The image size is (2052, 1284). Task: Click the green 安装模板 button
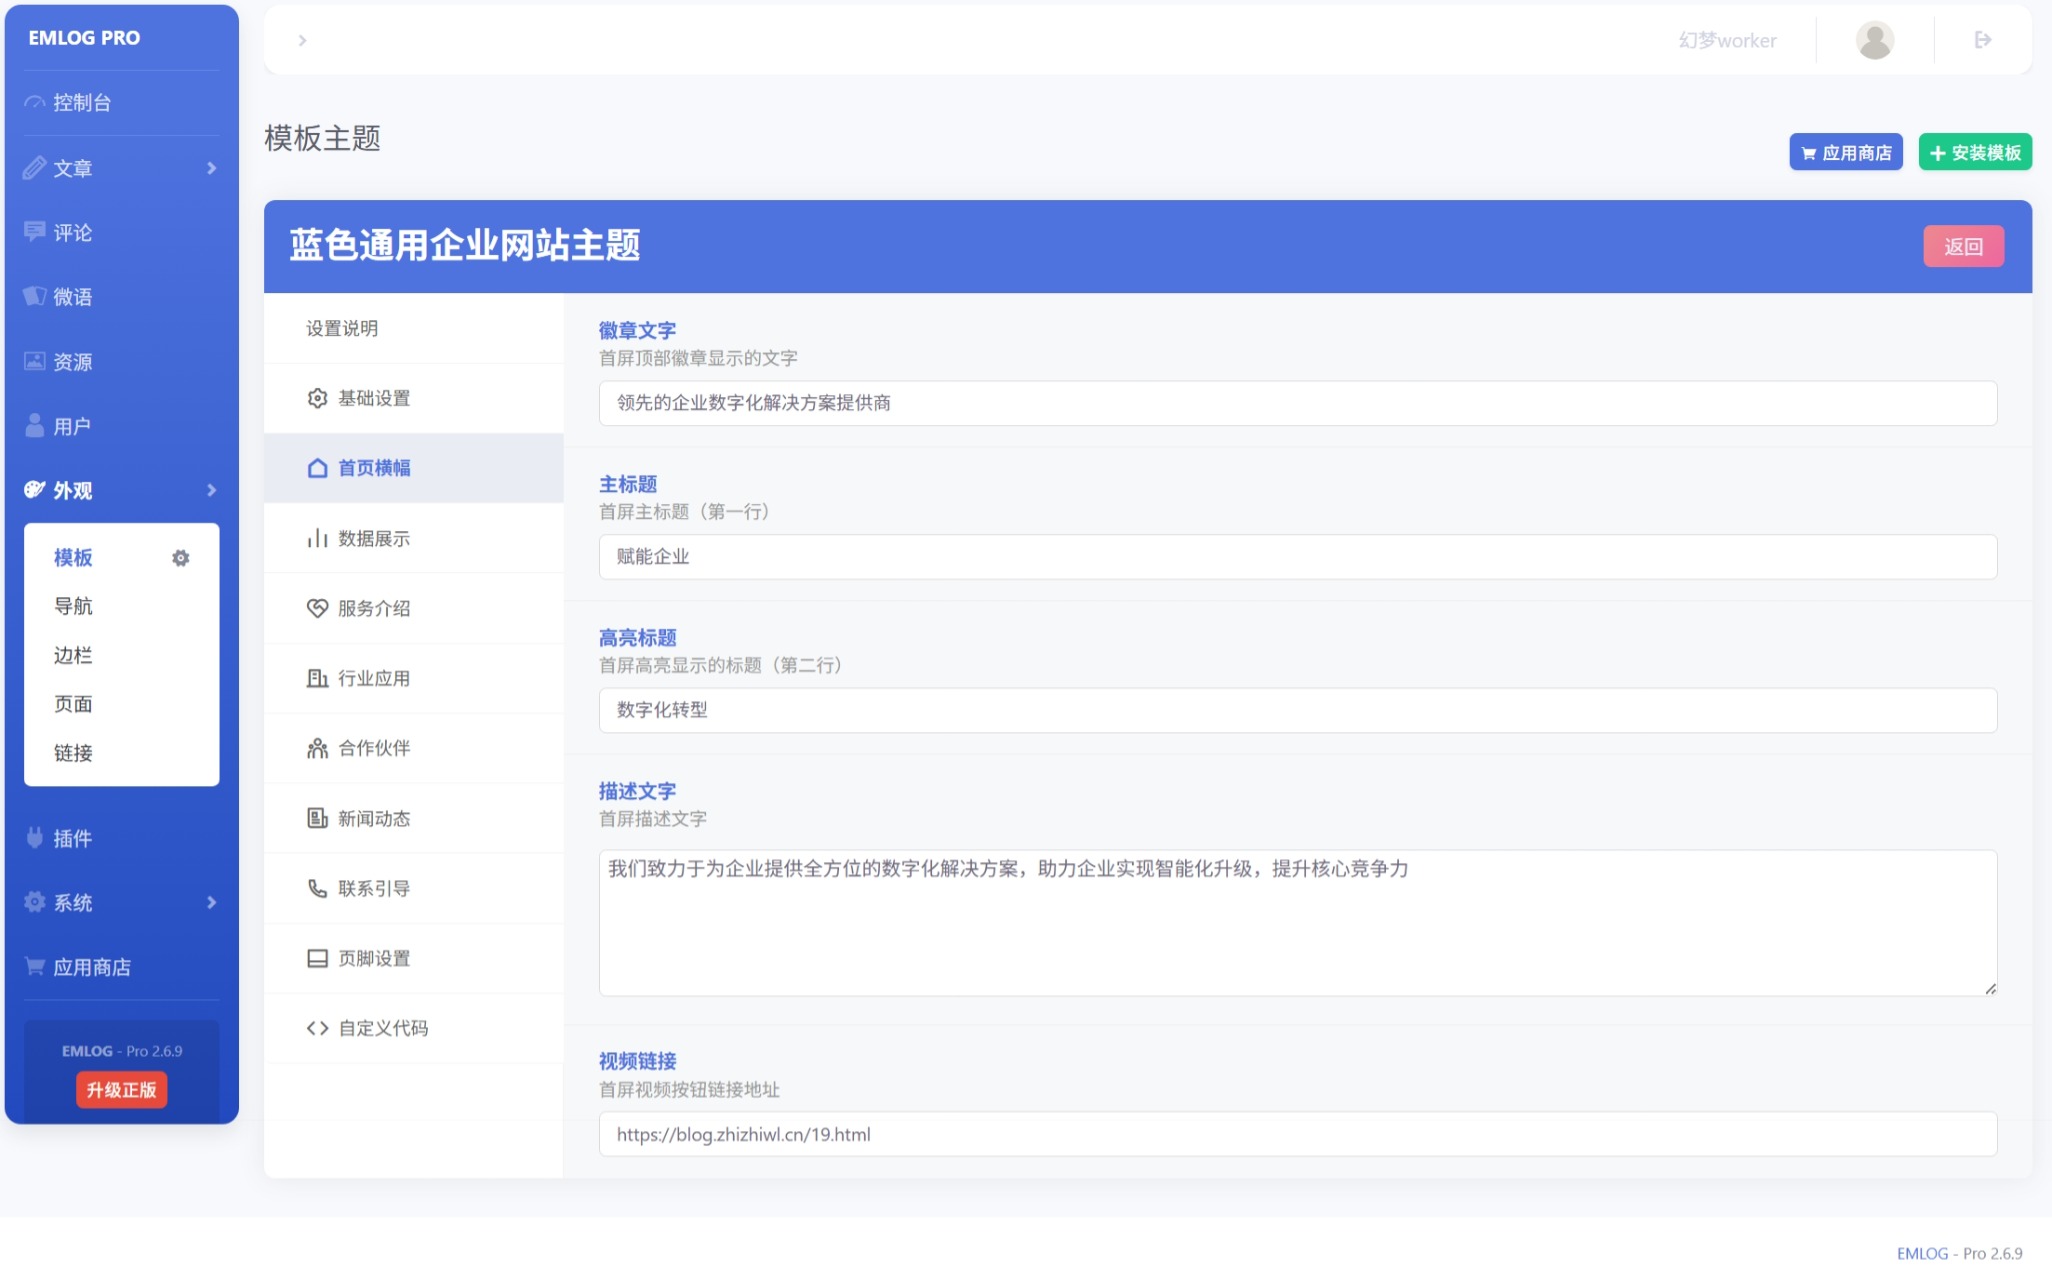point(1974,153)
